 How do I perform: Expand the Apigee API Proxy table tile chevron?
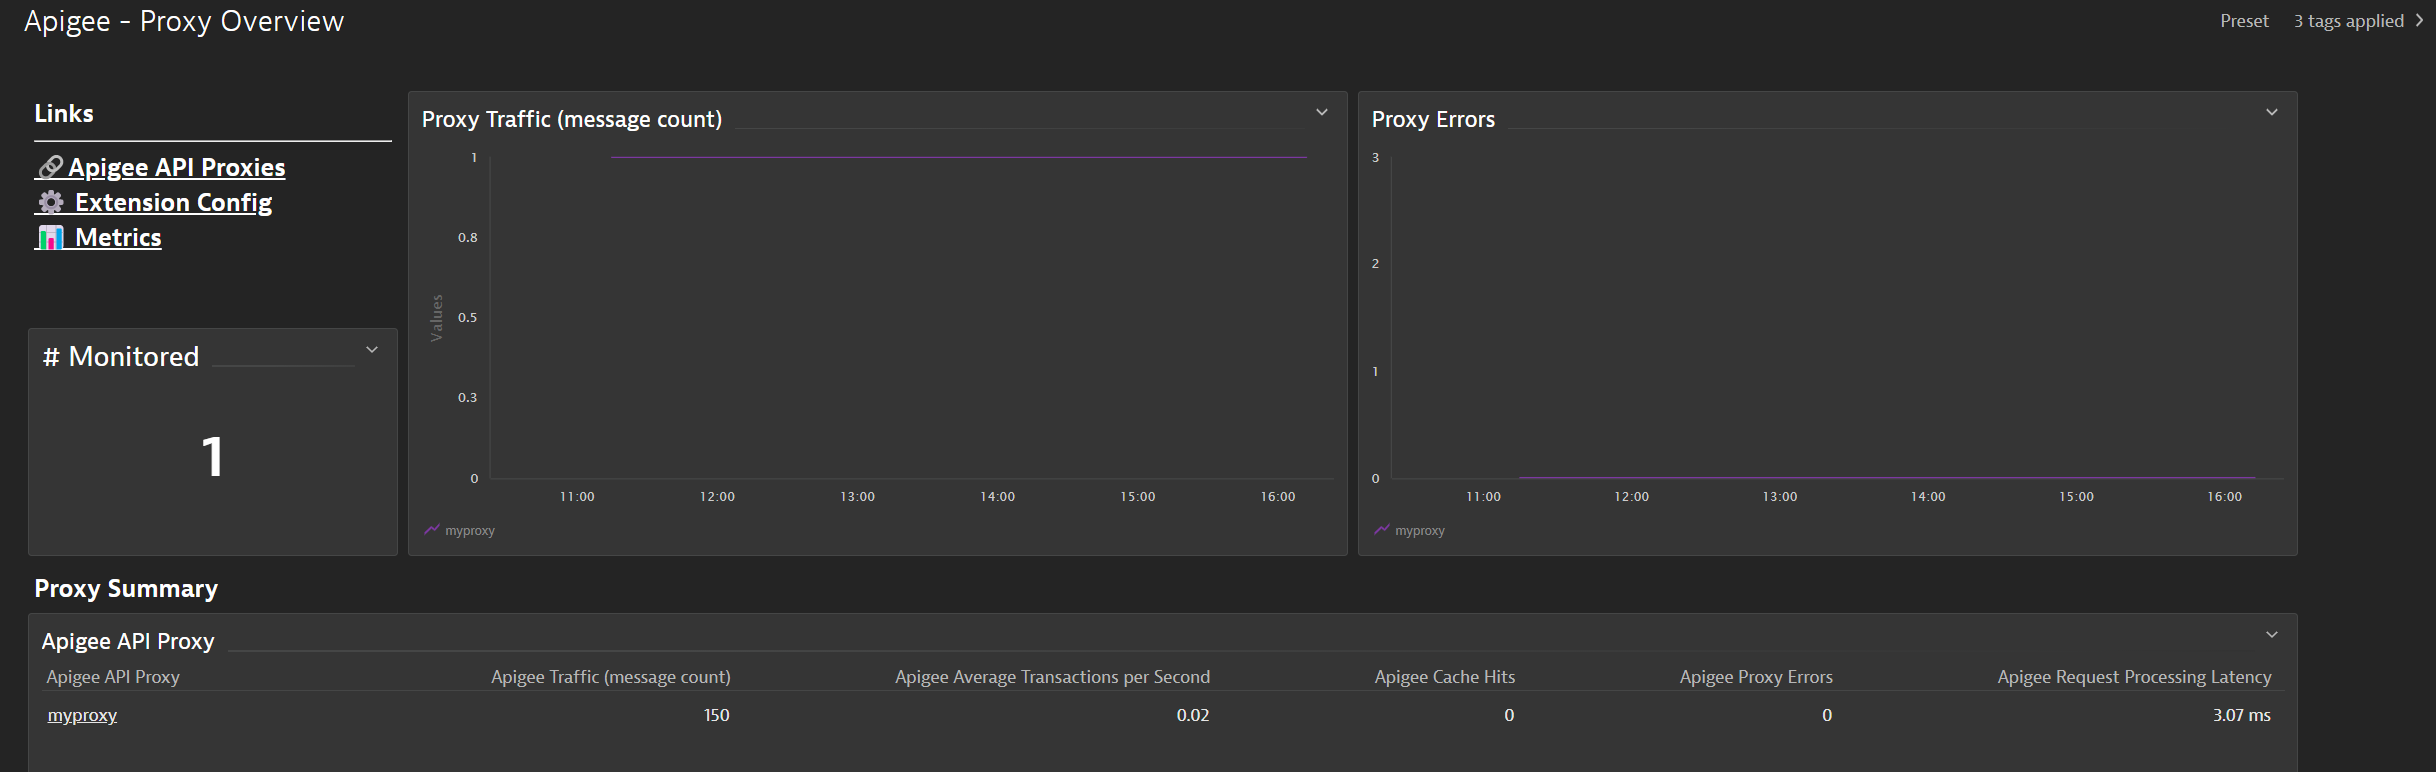click(x=2272, y=635)
